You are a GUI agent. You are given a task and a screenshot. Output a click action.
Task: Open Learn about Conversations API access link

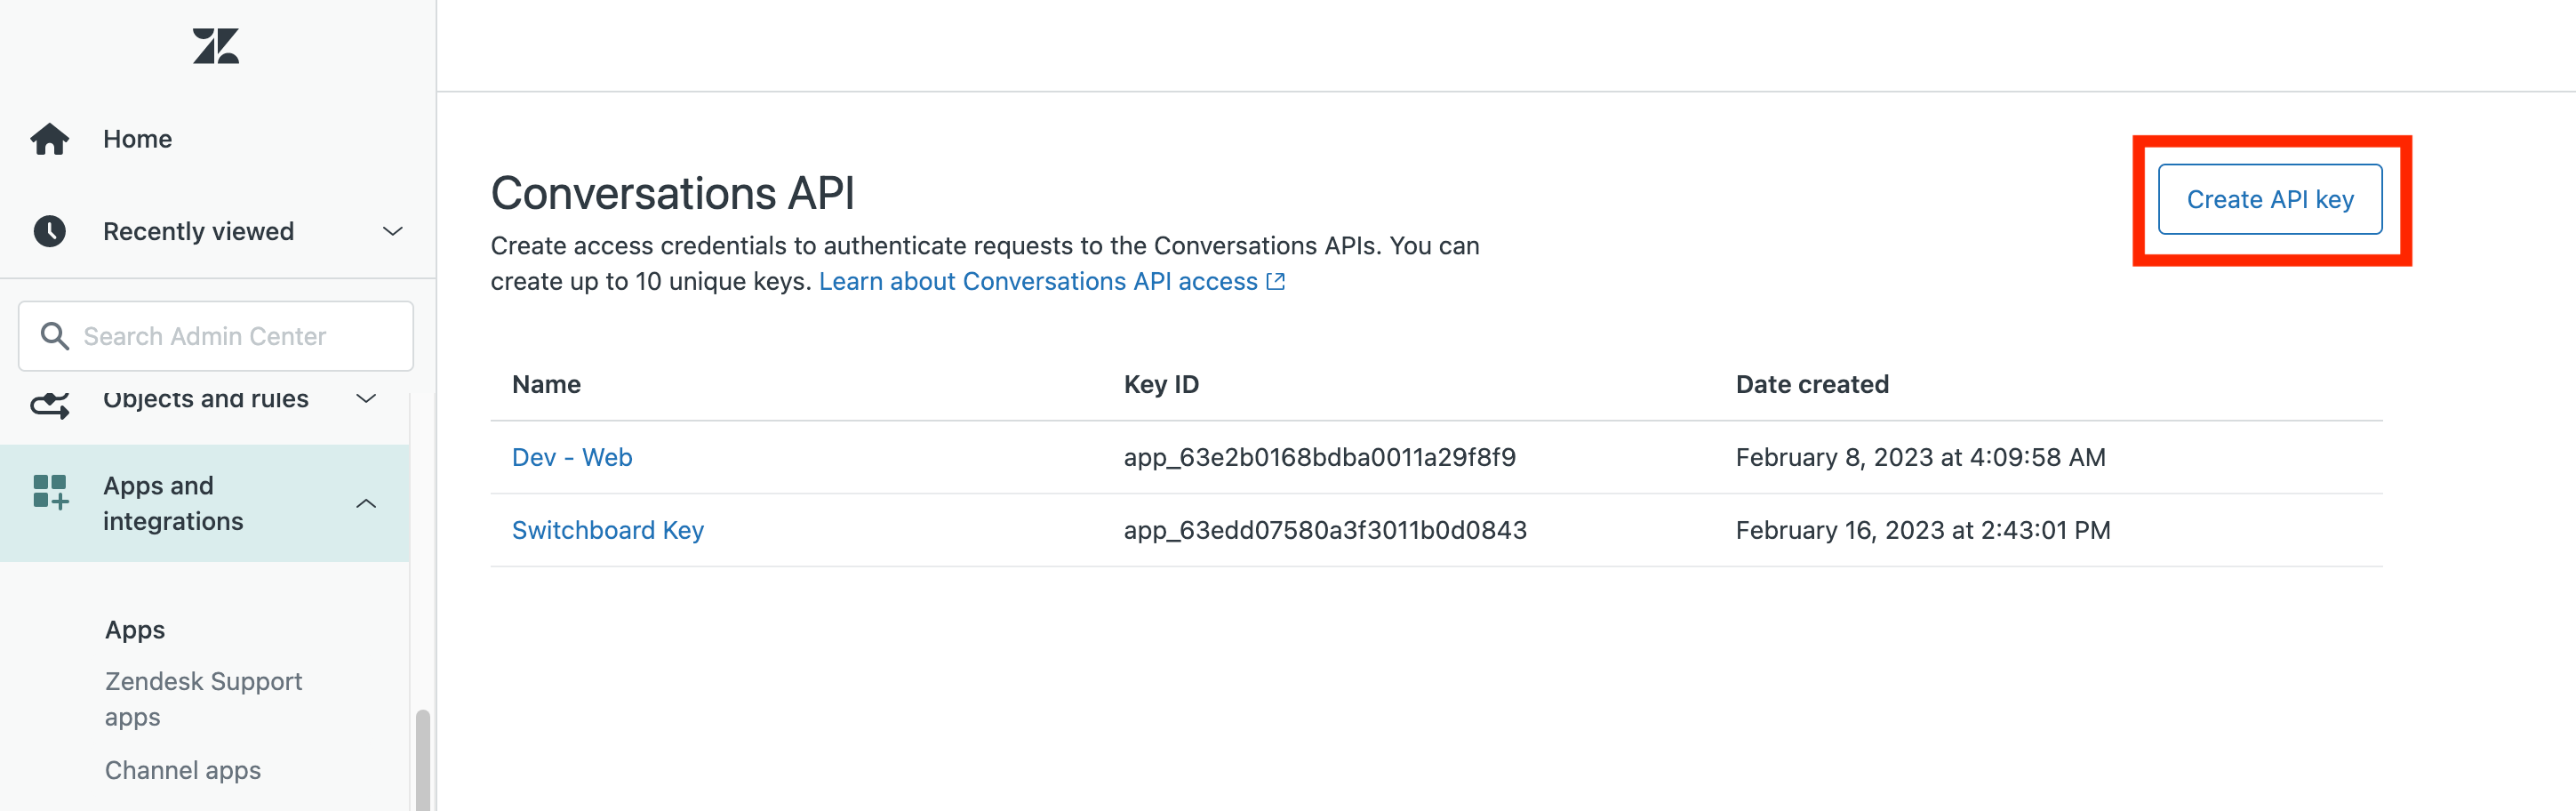point(1038,281)
